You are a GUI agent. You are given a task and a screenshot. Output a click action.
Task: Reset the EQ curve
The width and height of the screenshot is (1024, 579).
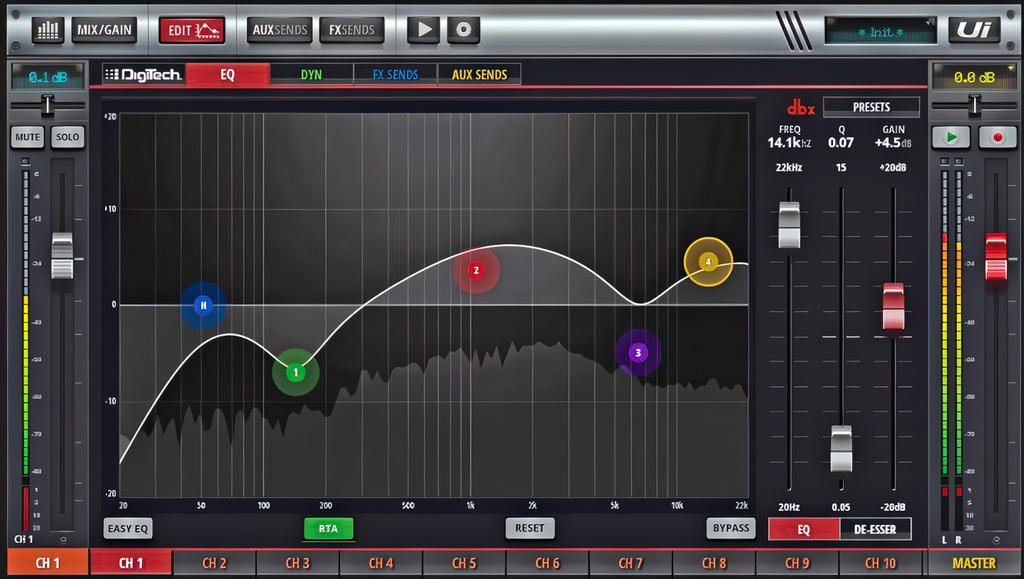[x=530, y=528]
